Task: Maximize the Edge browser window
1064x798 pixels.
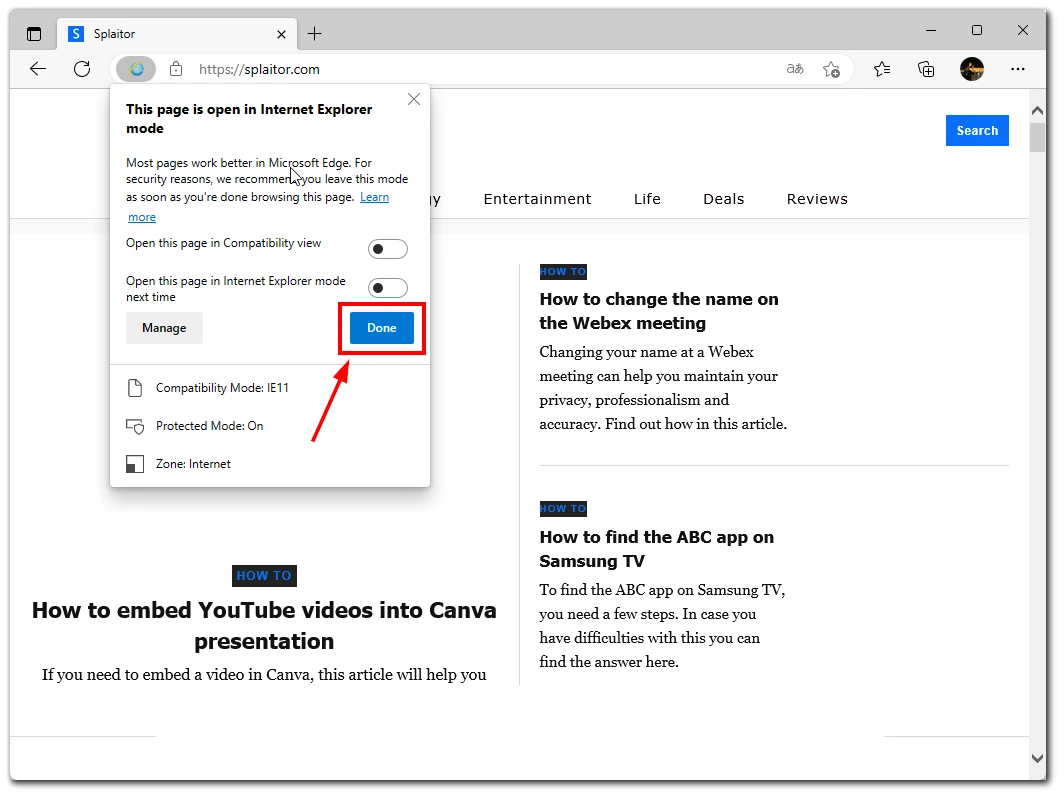Action: [x=977, y=30]
